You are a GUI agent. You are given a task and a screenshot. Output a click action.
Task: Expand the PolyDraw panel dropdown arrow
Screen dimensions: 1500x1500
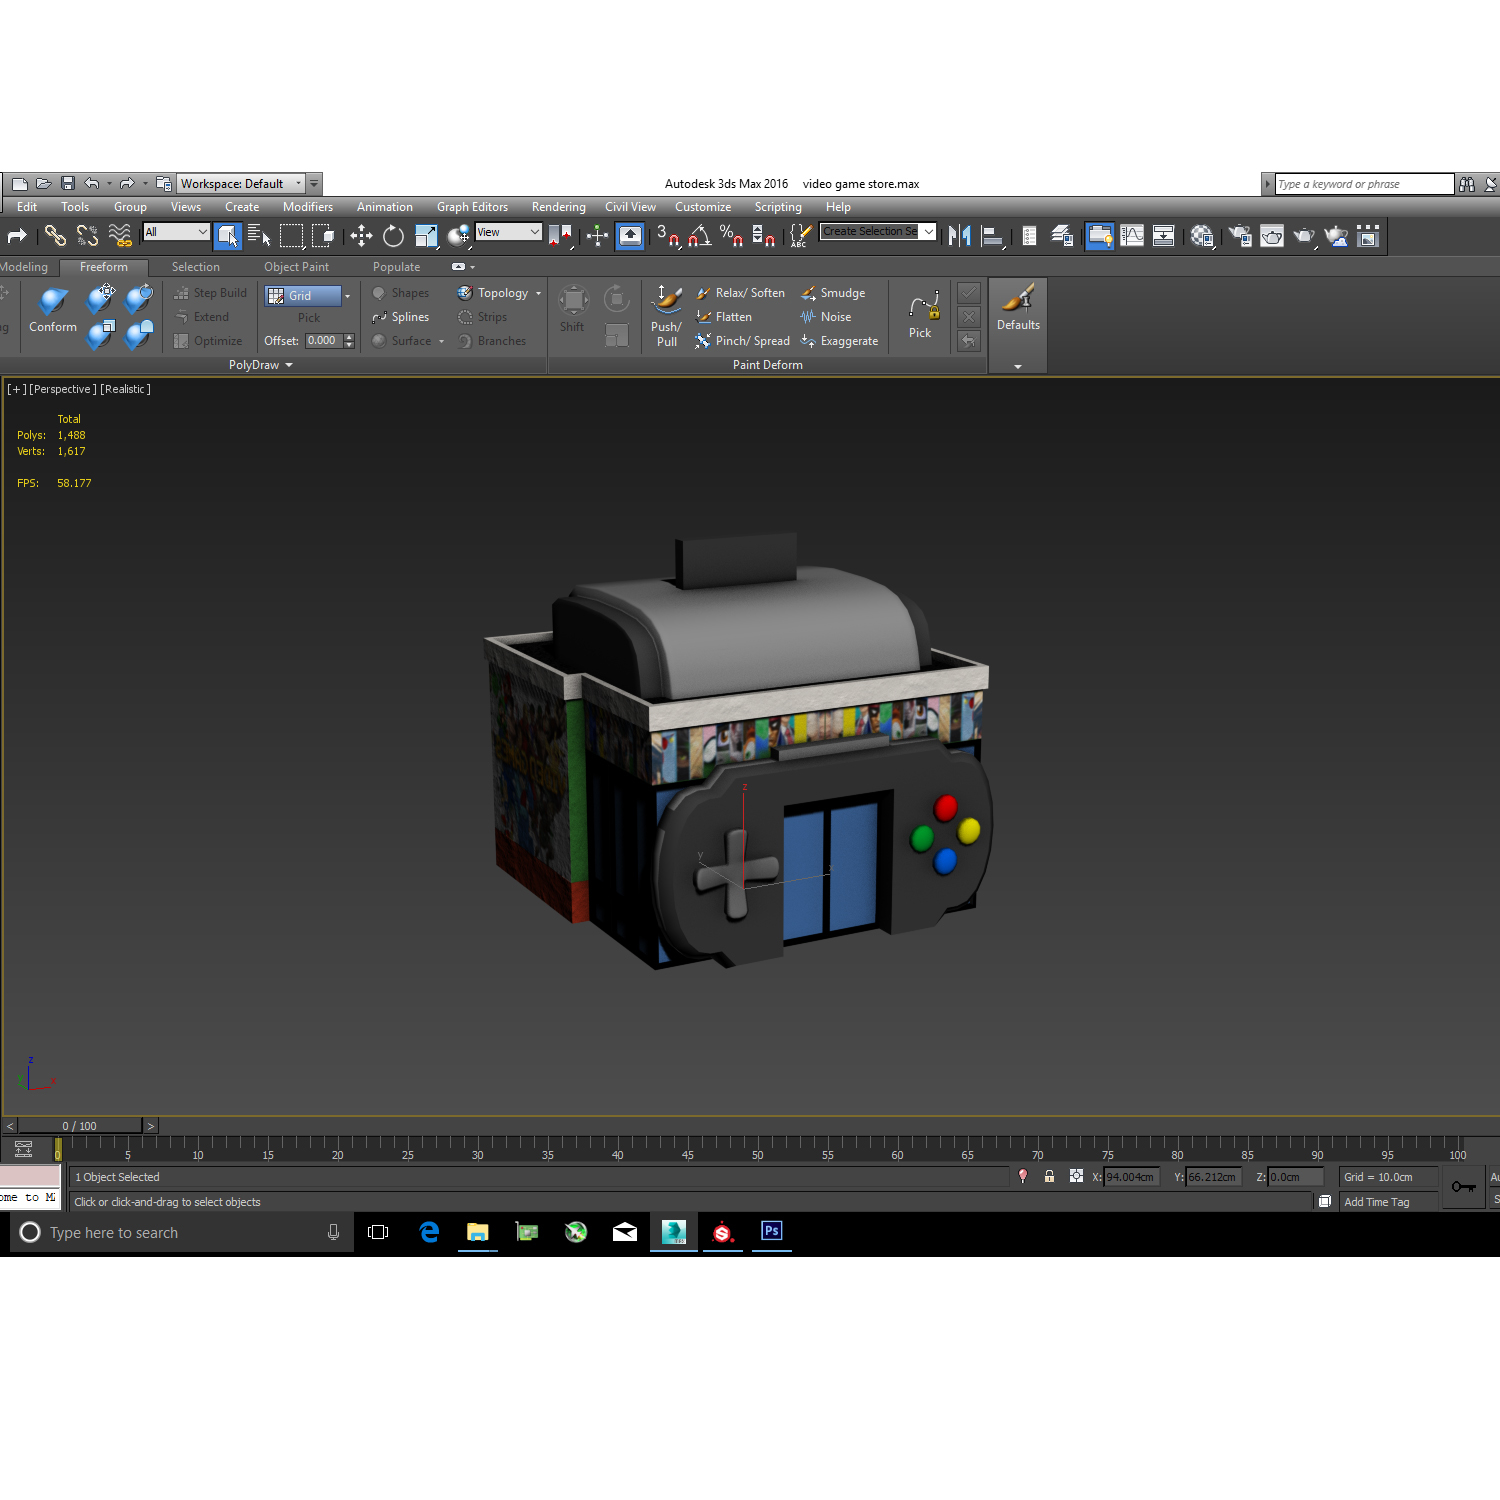(288, 365)
